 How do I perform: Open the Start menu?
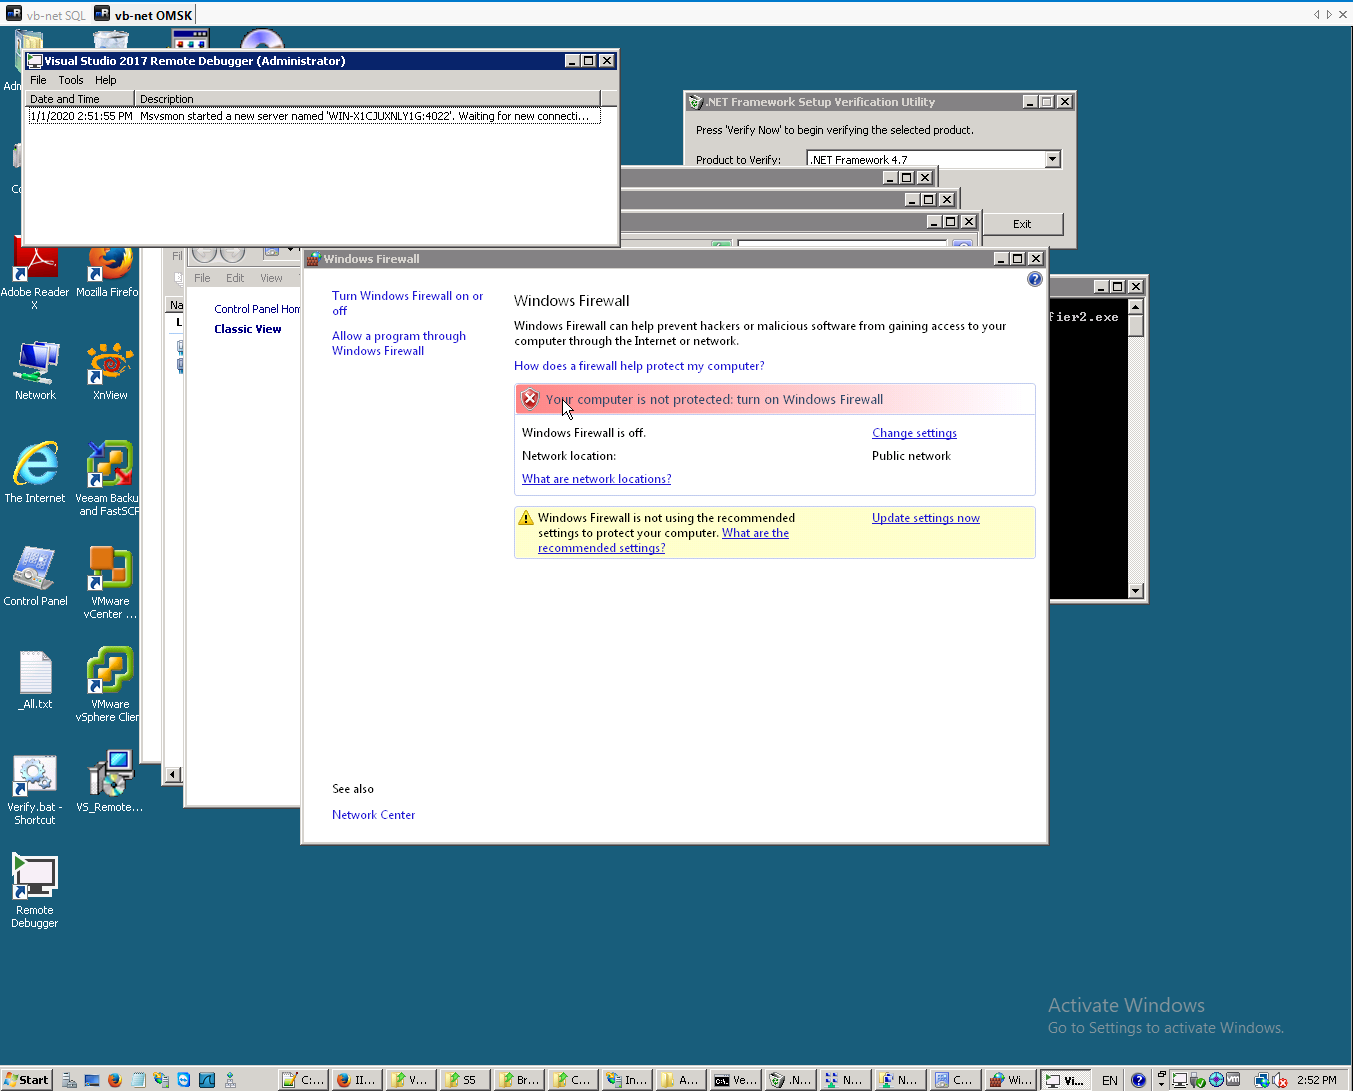point(27,1080)
